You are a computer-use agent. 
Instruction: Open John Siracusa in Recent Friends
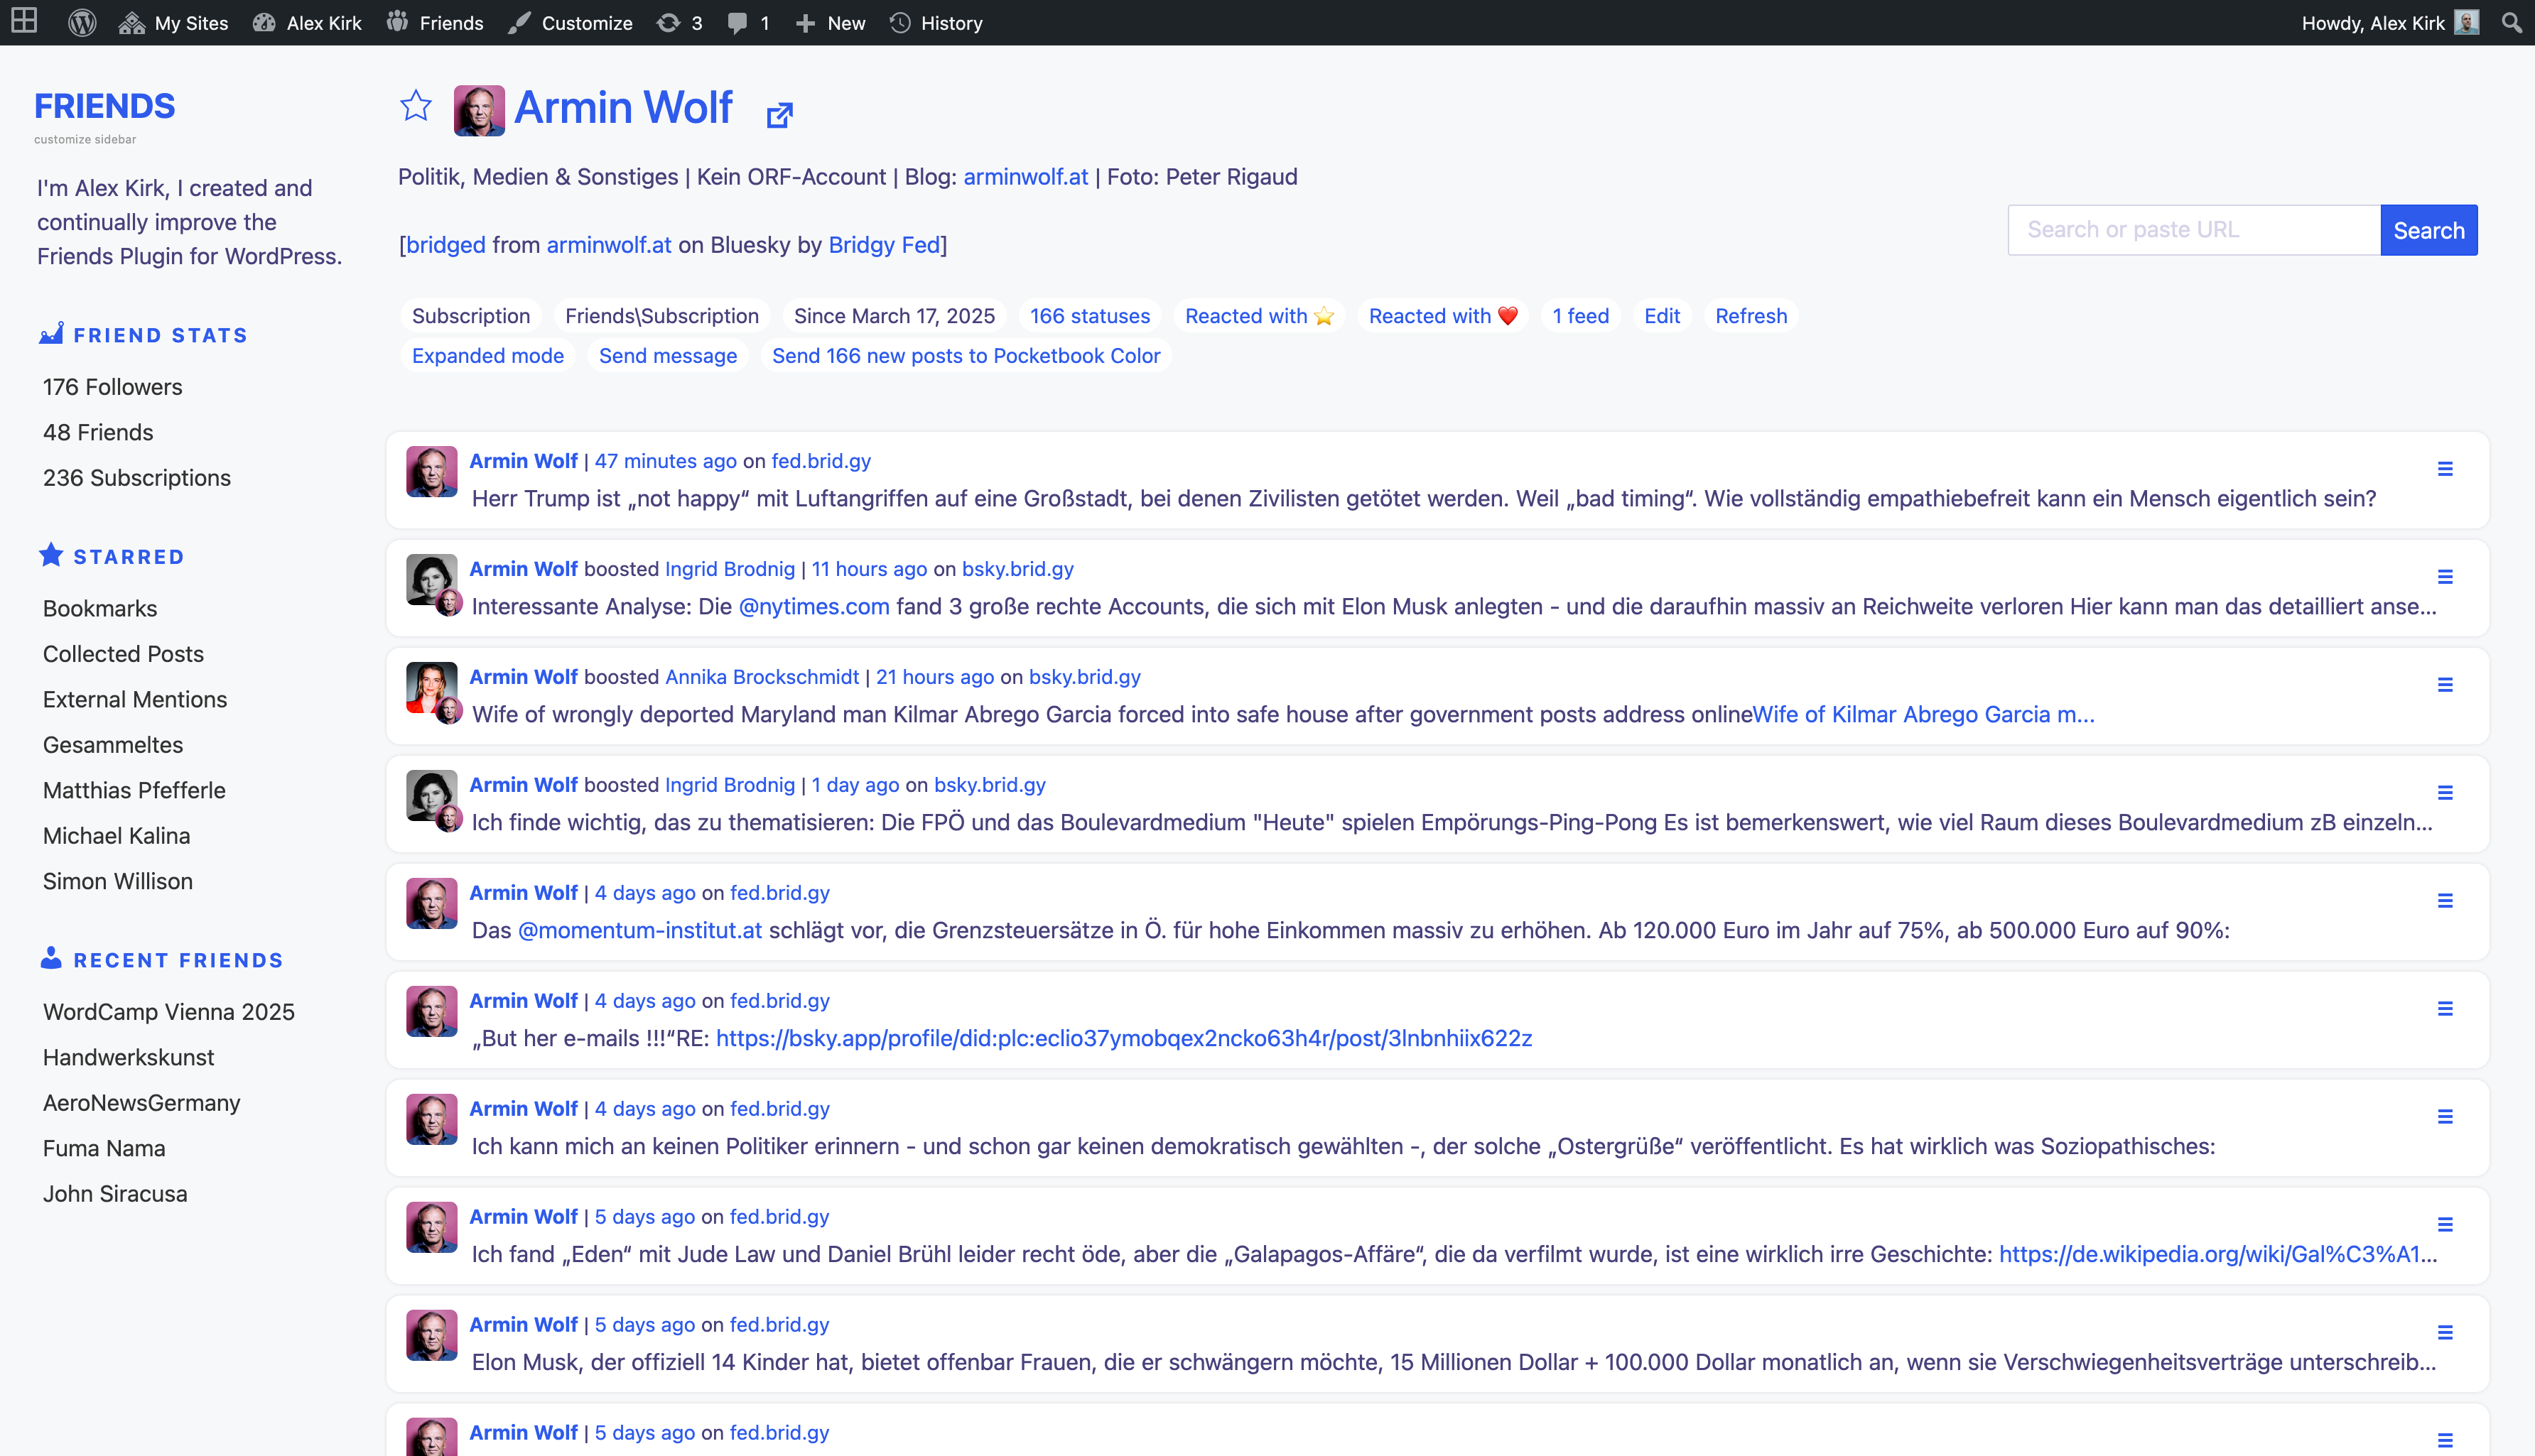pos(115,1194)
